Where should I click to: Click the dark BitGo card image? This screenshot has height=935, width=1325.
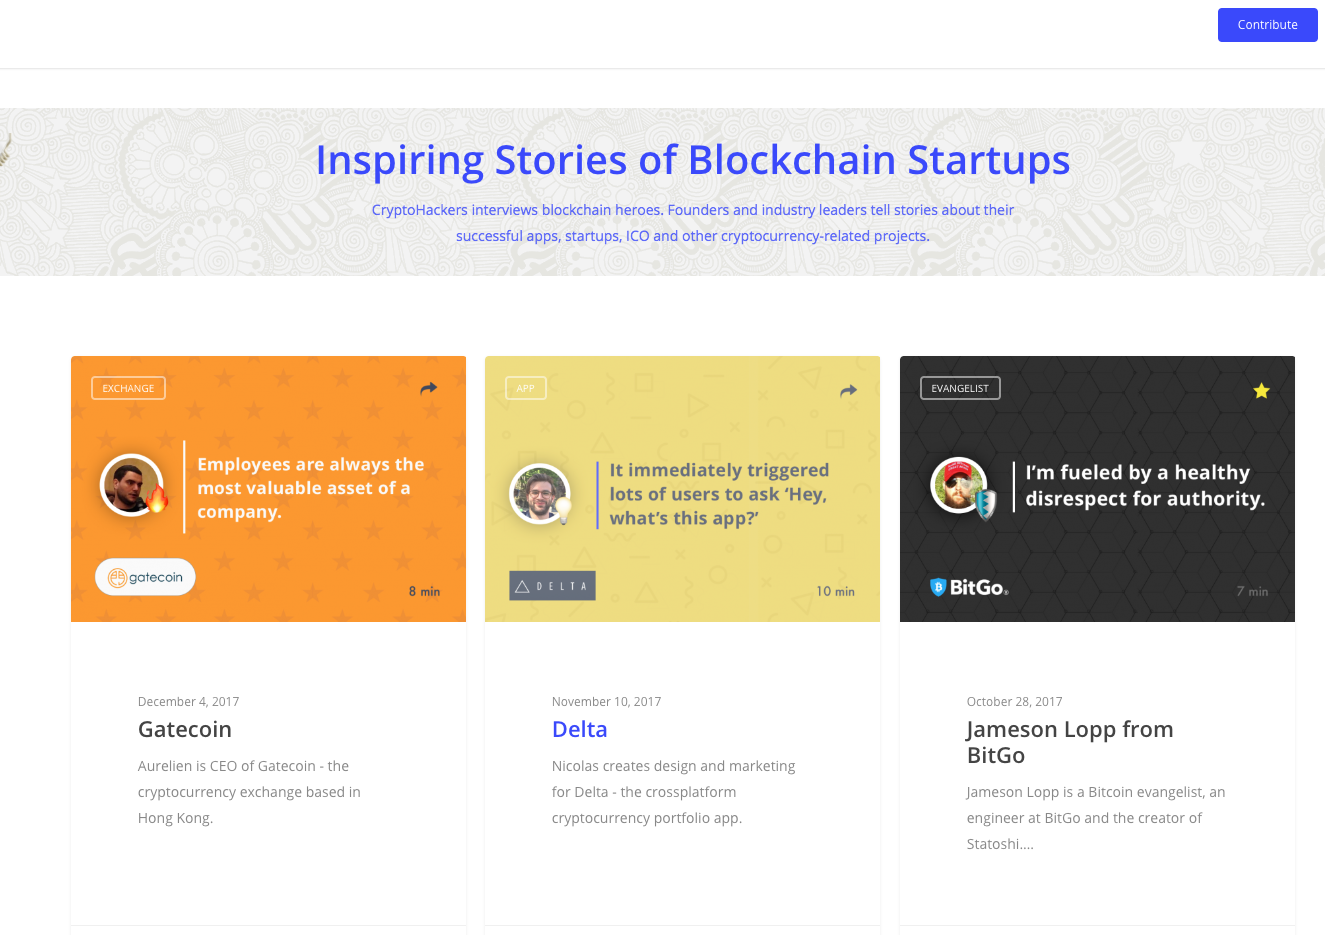point(1097,489)
